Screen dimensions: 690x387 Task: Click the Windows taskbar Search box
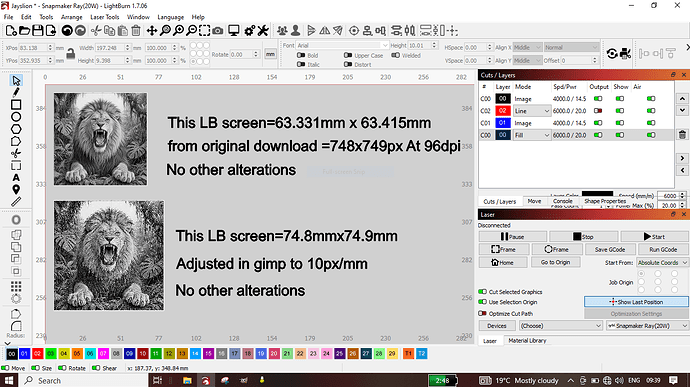[x=84, y=380]
